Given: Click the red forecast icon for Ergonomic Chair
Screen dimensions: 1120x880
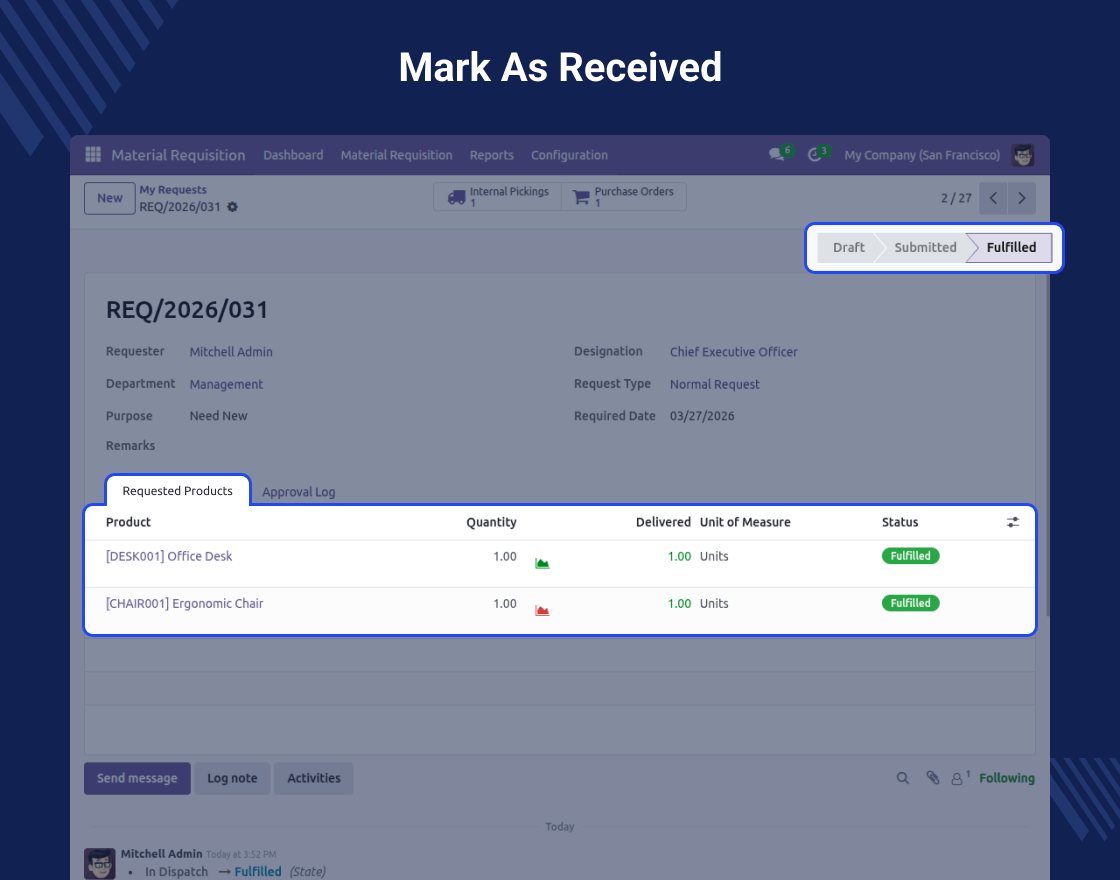Looking at the screenshot, I should click(542, 610).
